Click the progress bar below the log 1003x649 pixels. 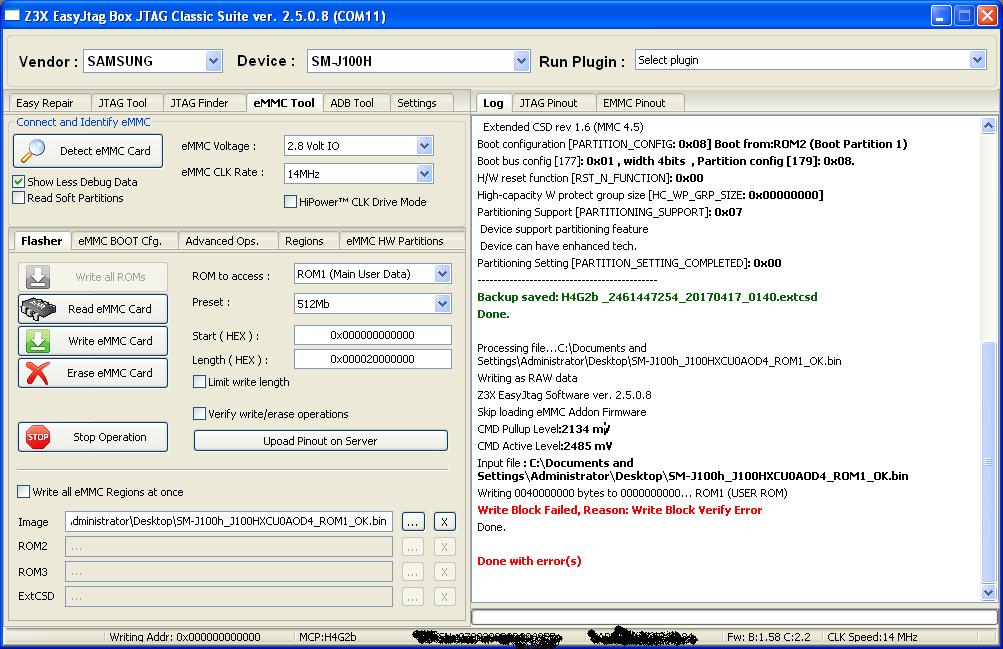[x=734, y=616]
